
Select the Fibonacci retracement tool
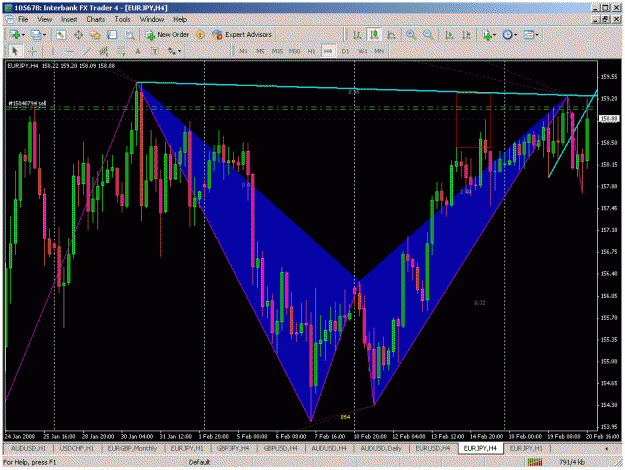click(x=121, y=51)
